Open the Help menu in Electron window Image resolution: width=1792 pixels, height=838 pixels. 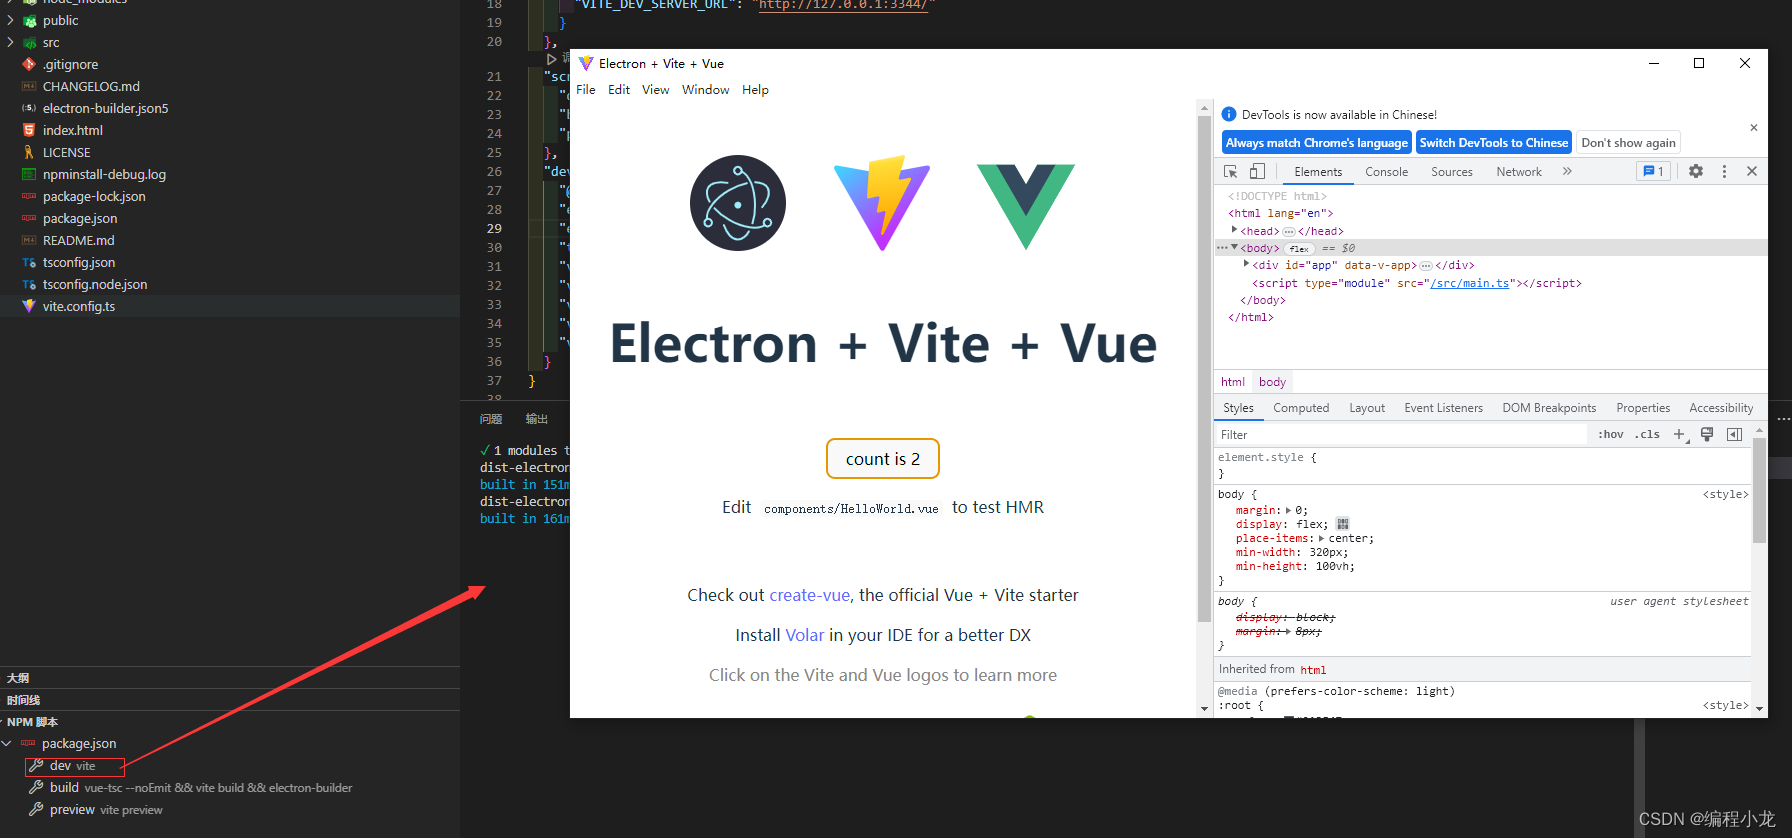pyautogui.click(x=755, y=90)
